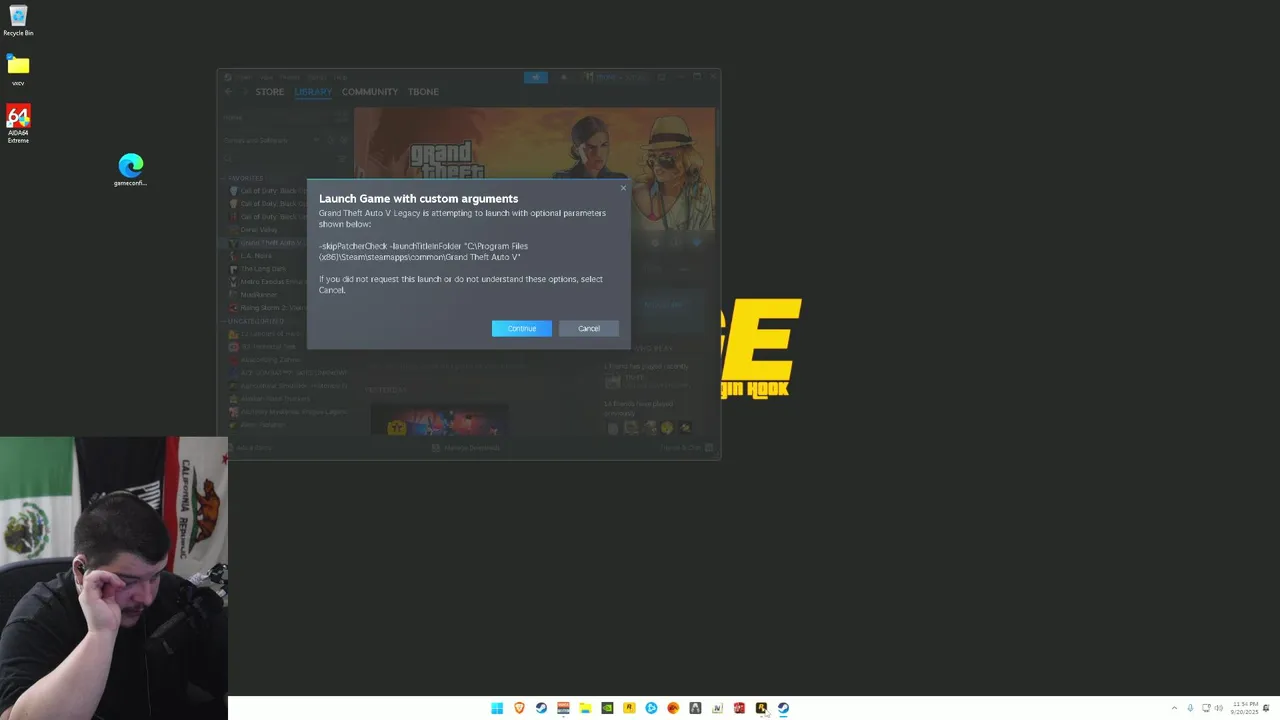The height and width of the screenshot is (720, 1280).
Task: Open Friends & Chat in Steam footer
Action: 687,447
